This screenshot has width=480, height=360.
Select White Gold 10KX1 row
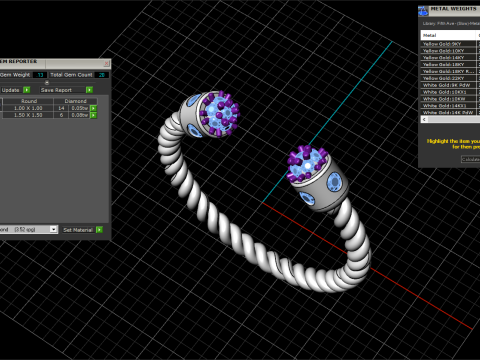449,92
